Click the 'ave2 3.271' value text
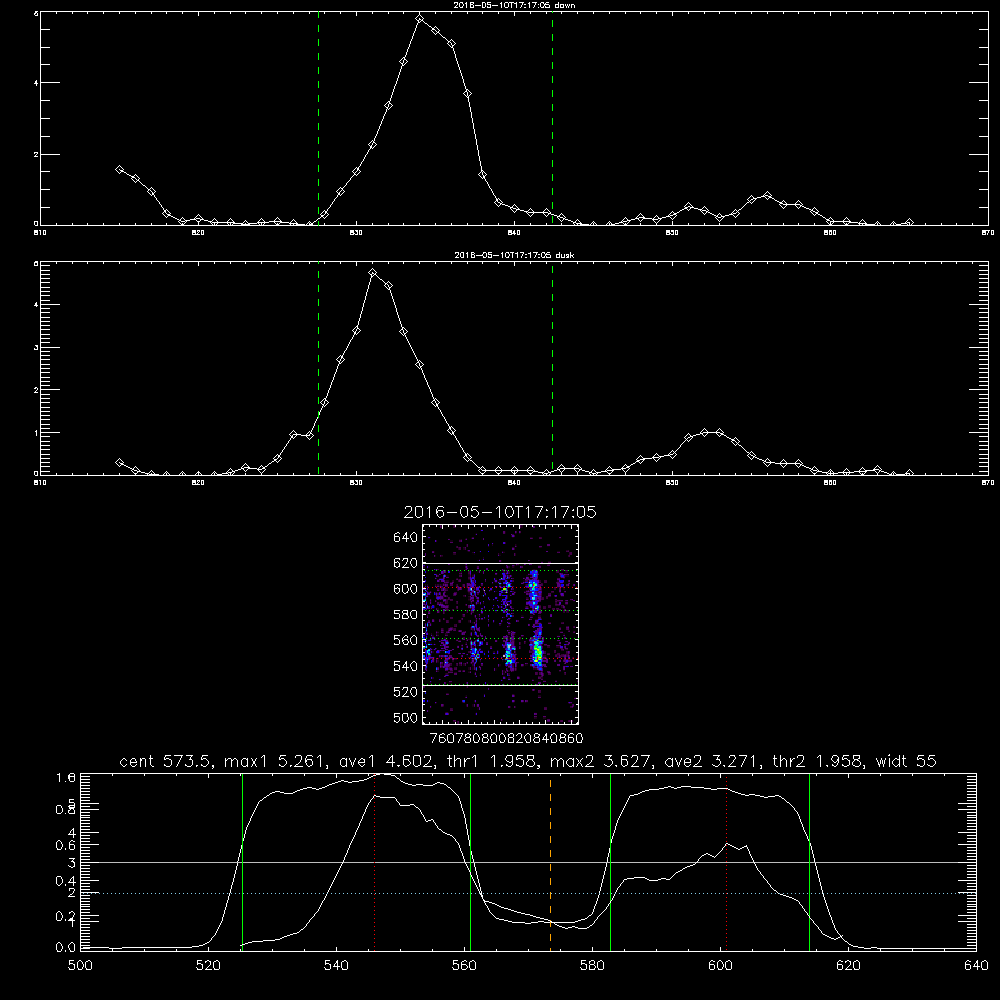The image size is (1000, 1000). 713,761
